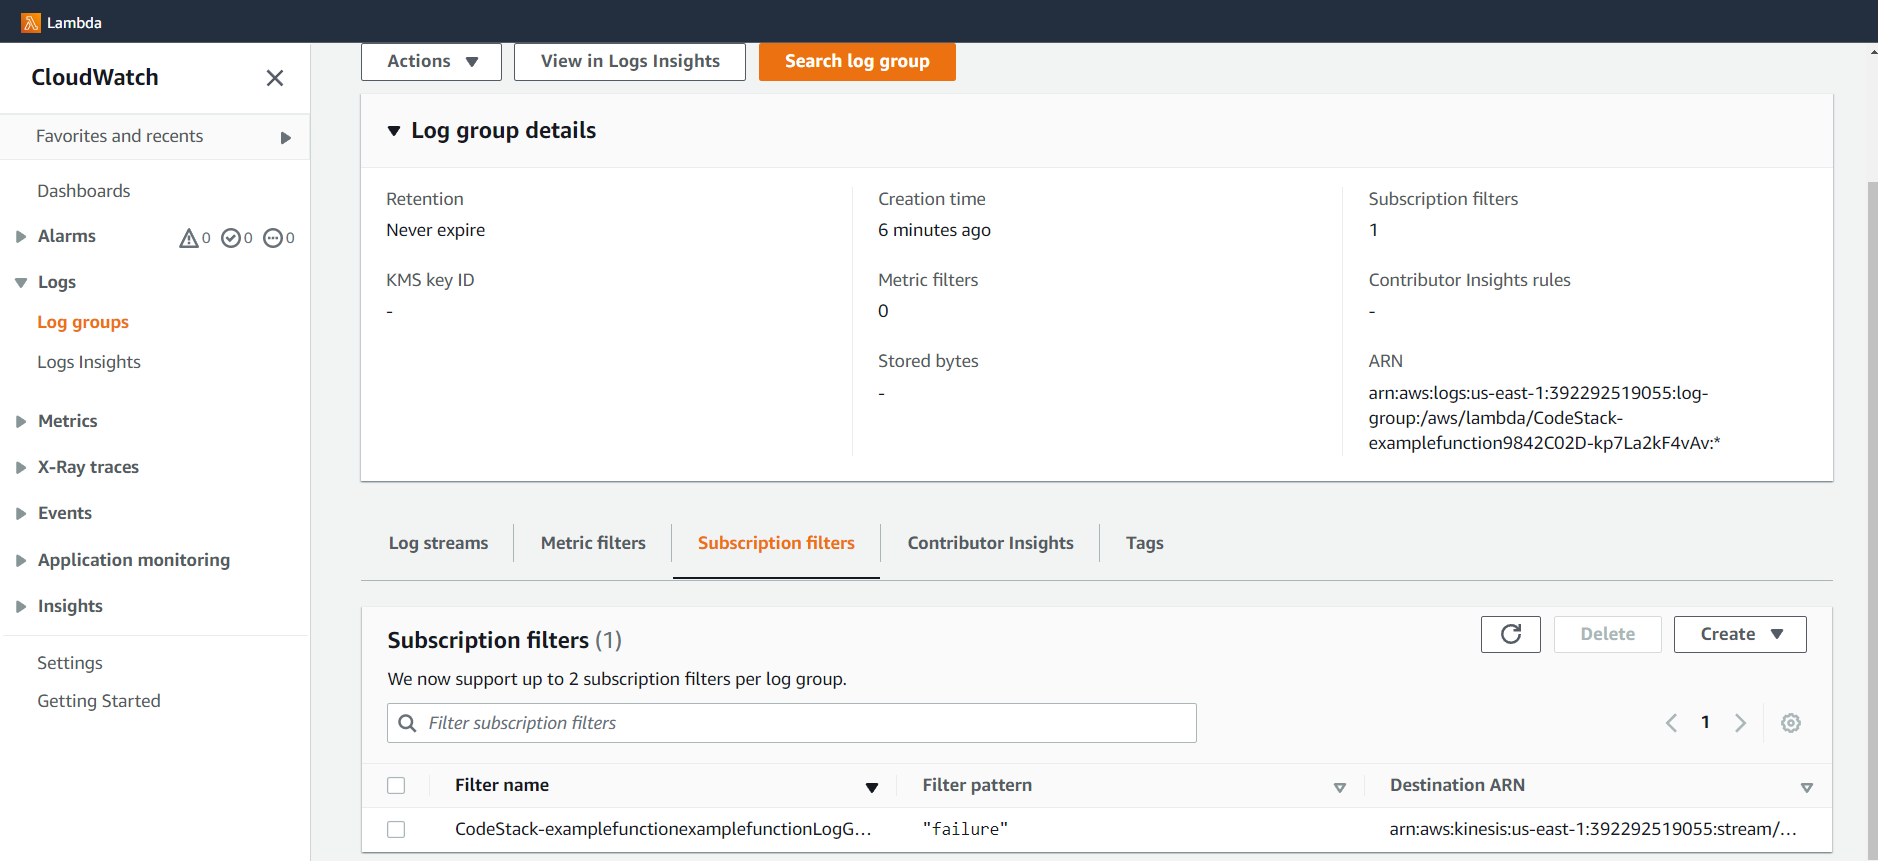Image resolution: width=1878 pixels, height=861 pixels.
Task: Open table preferences gear icon
Action: pos(1791,723)
